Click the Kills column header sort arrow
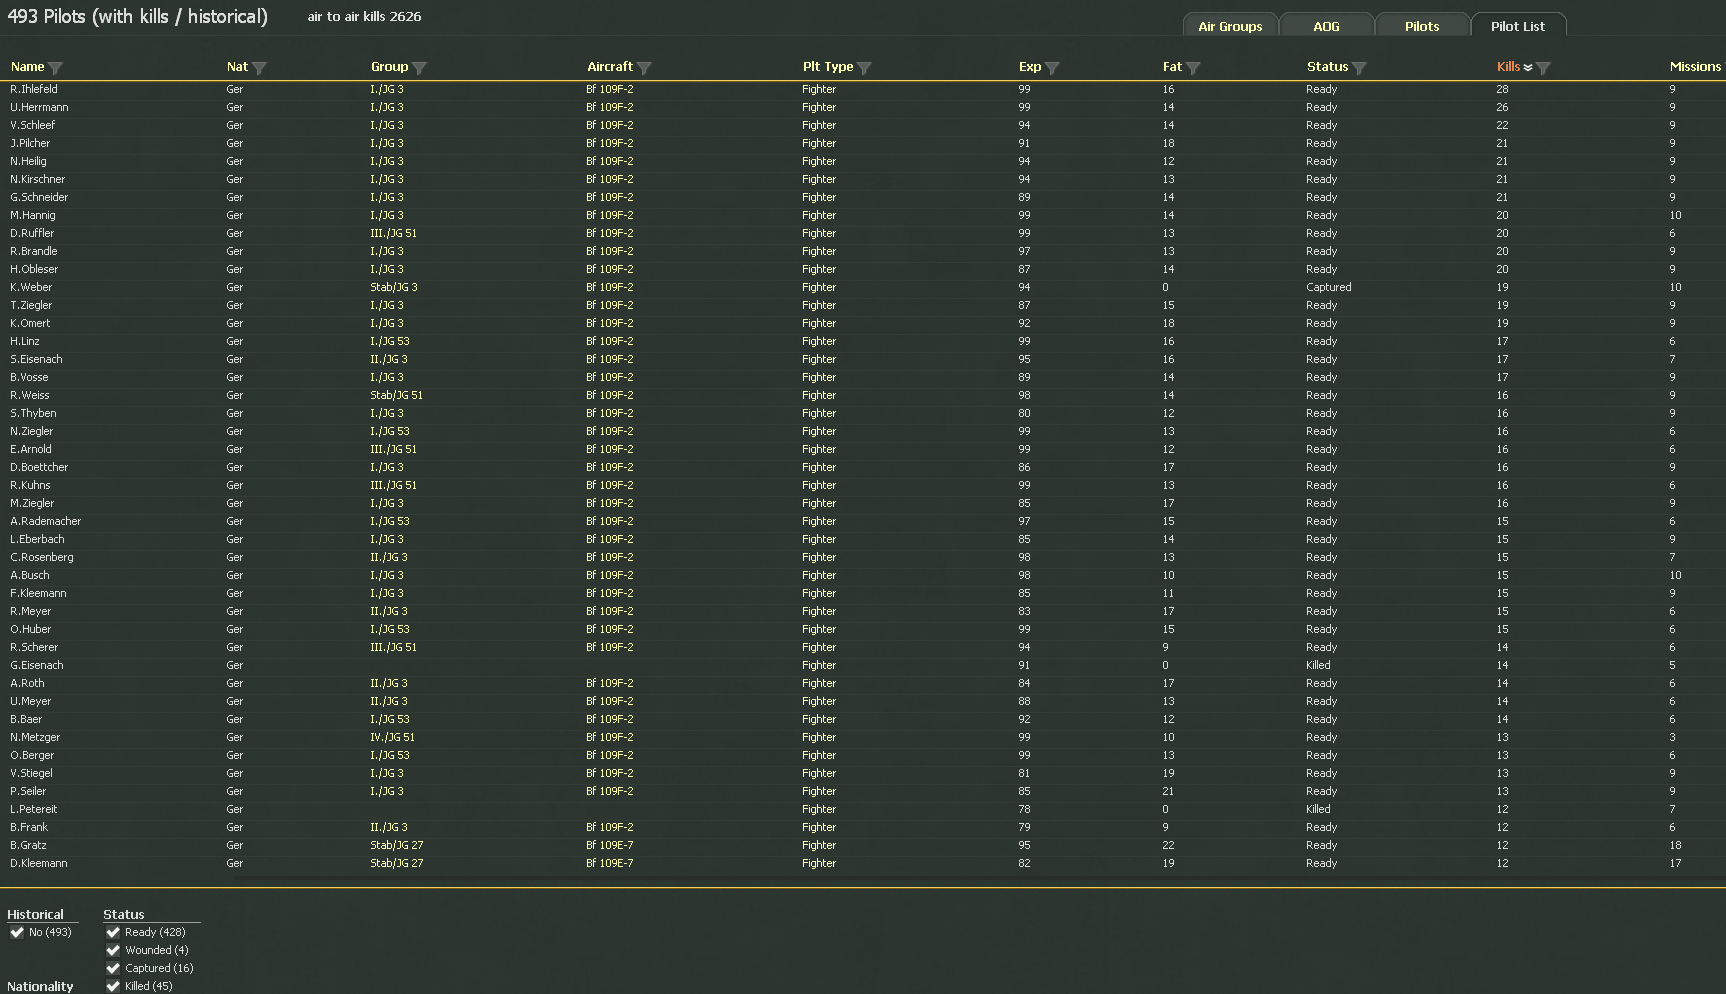1726x994 pixels. coord(1528,68)
